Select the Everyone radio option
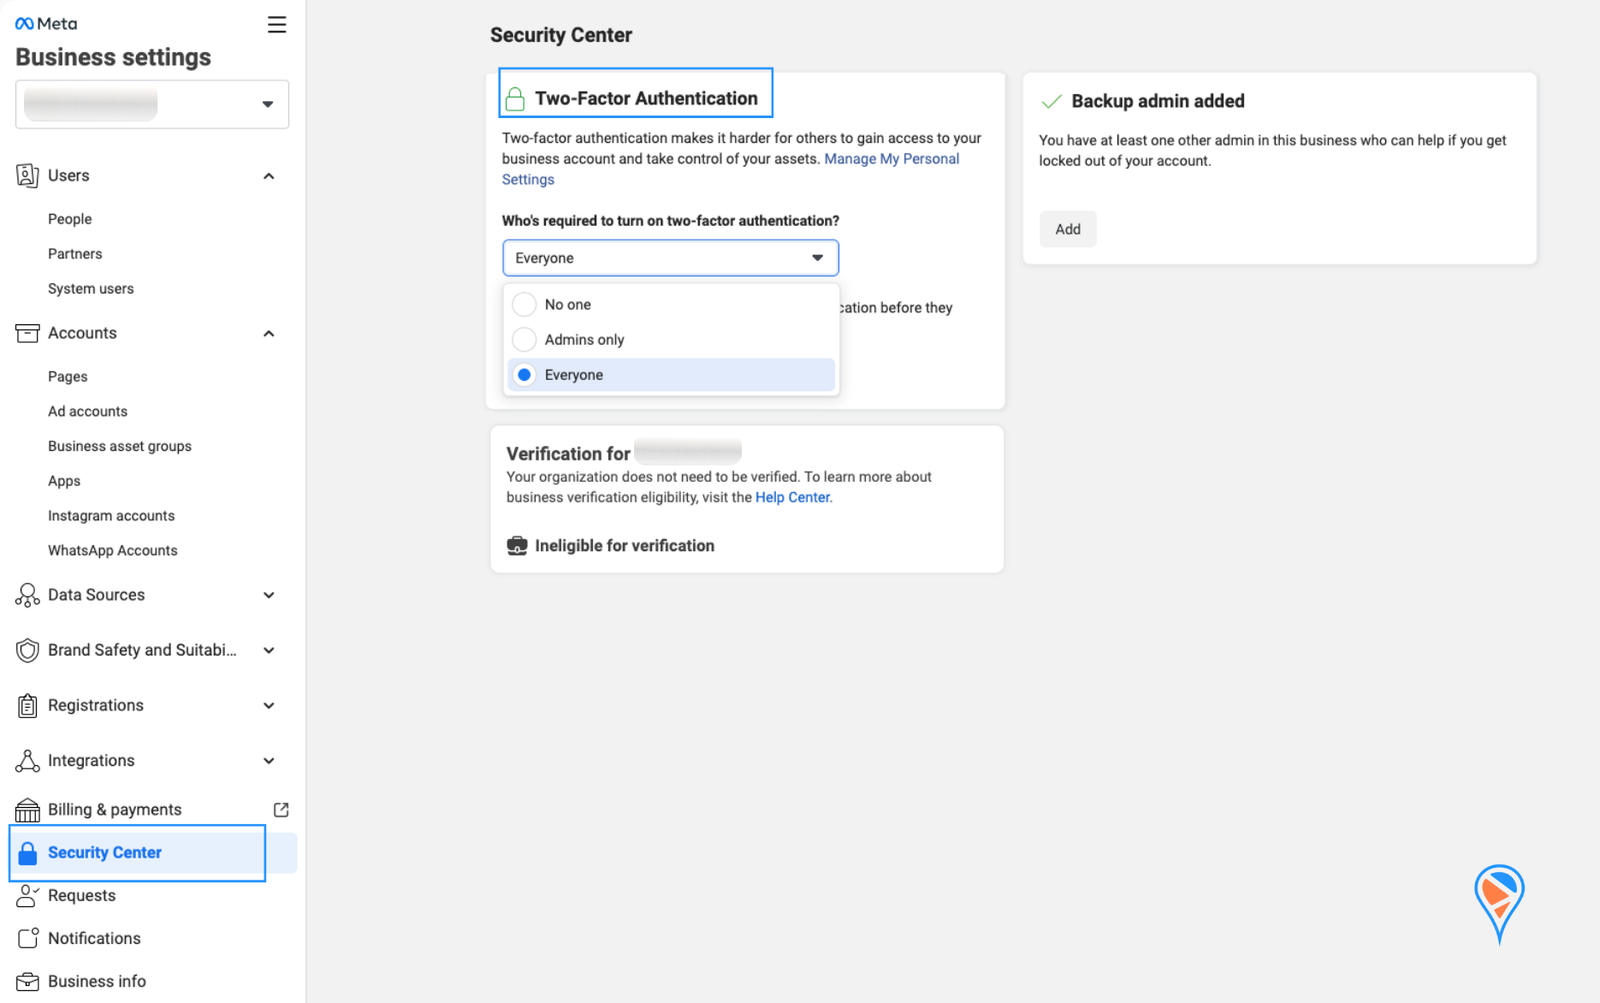Viewport: 1600px width, 1003px height. click(524, 375)
